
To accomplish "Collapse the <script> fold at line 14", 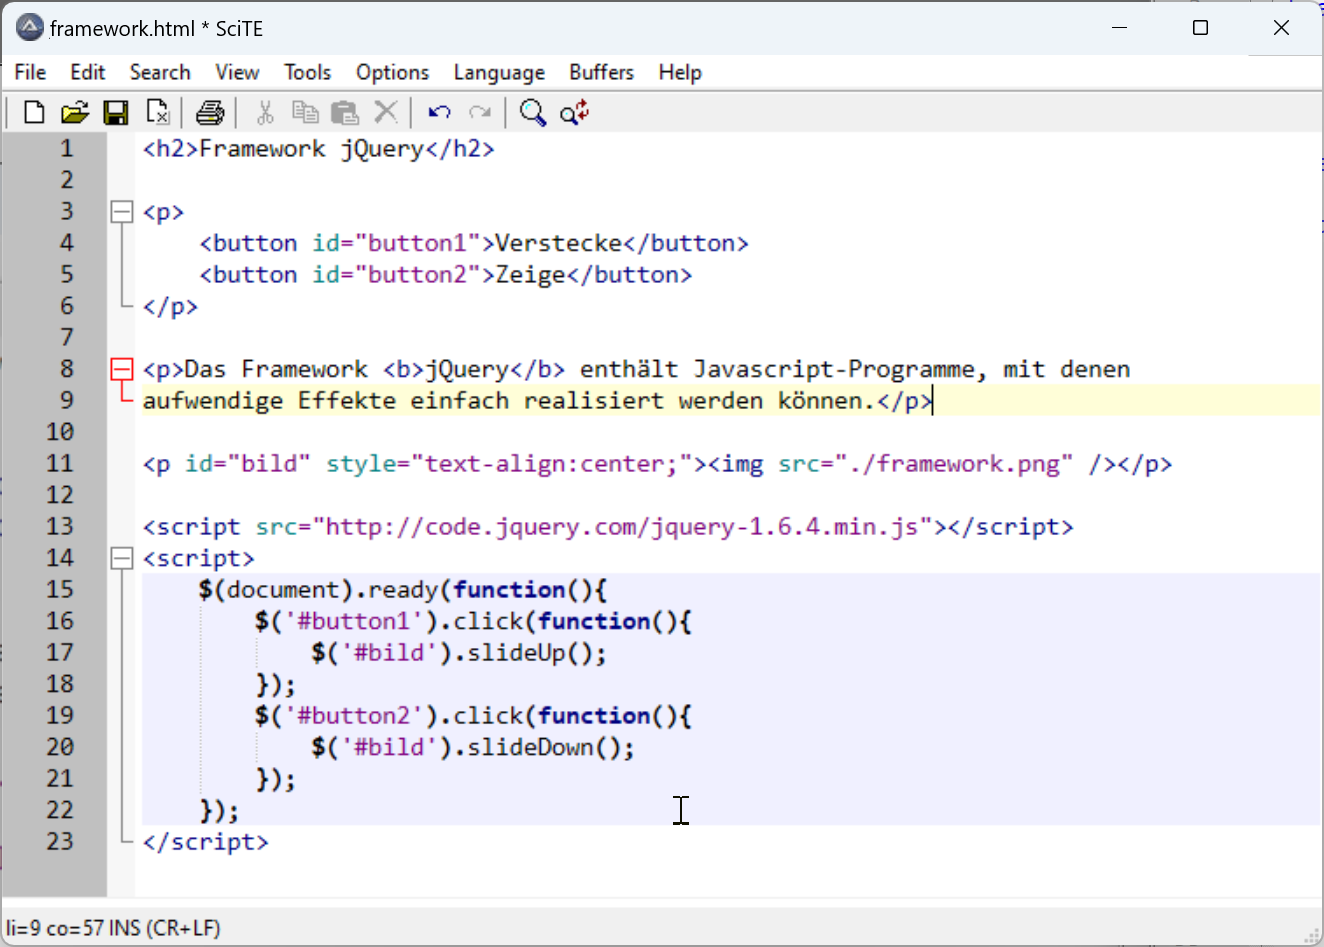I will coord(121,558).
